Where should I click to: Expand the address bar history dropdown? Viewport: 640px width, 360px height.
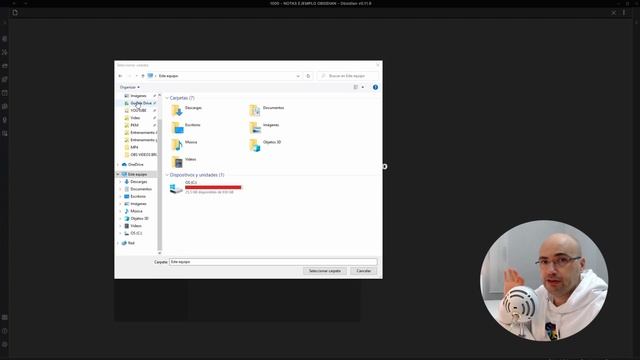coord(298,76)
